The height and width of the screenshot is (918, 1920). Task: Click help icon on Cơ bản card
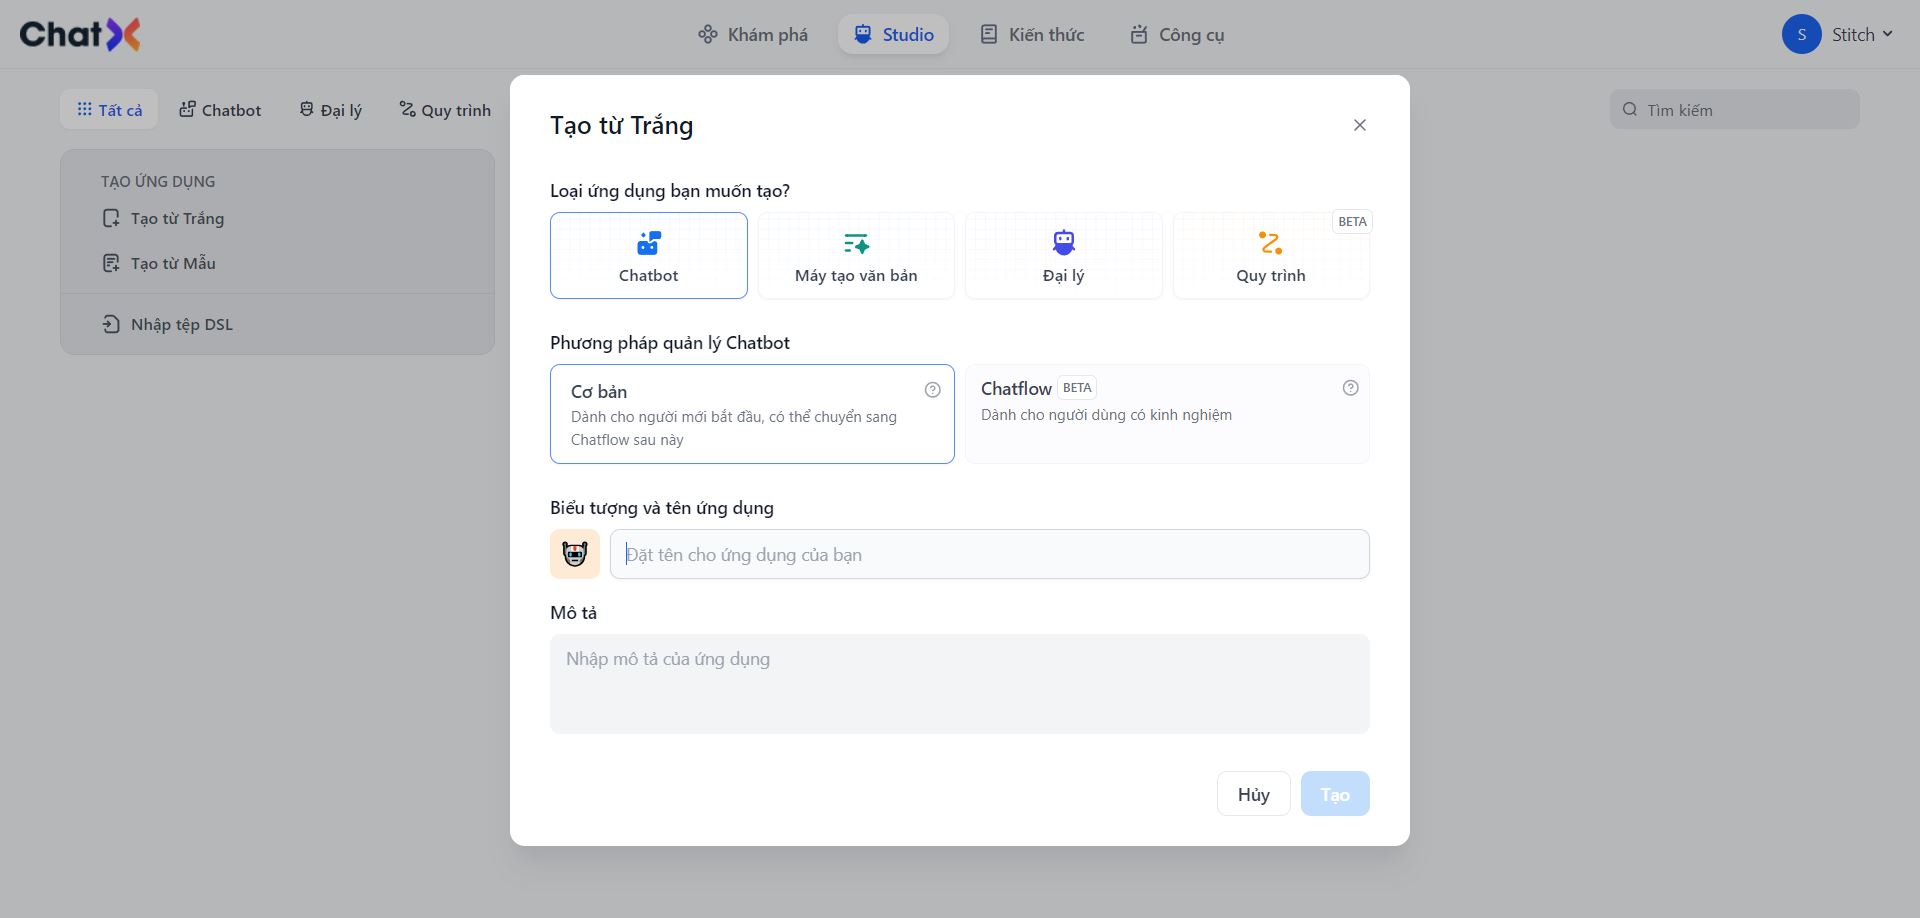coord(932,390)
